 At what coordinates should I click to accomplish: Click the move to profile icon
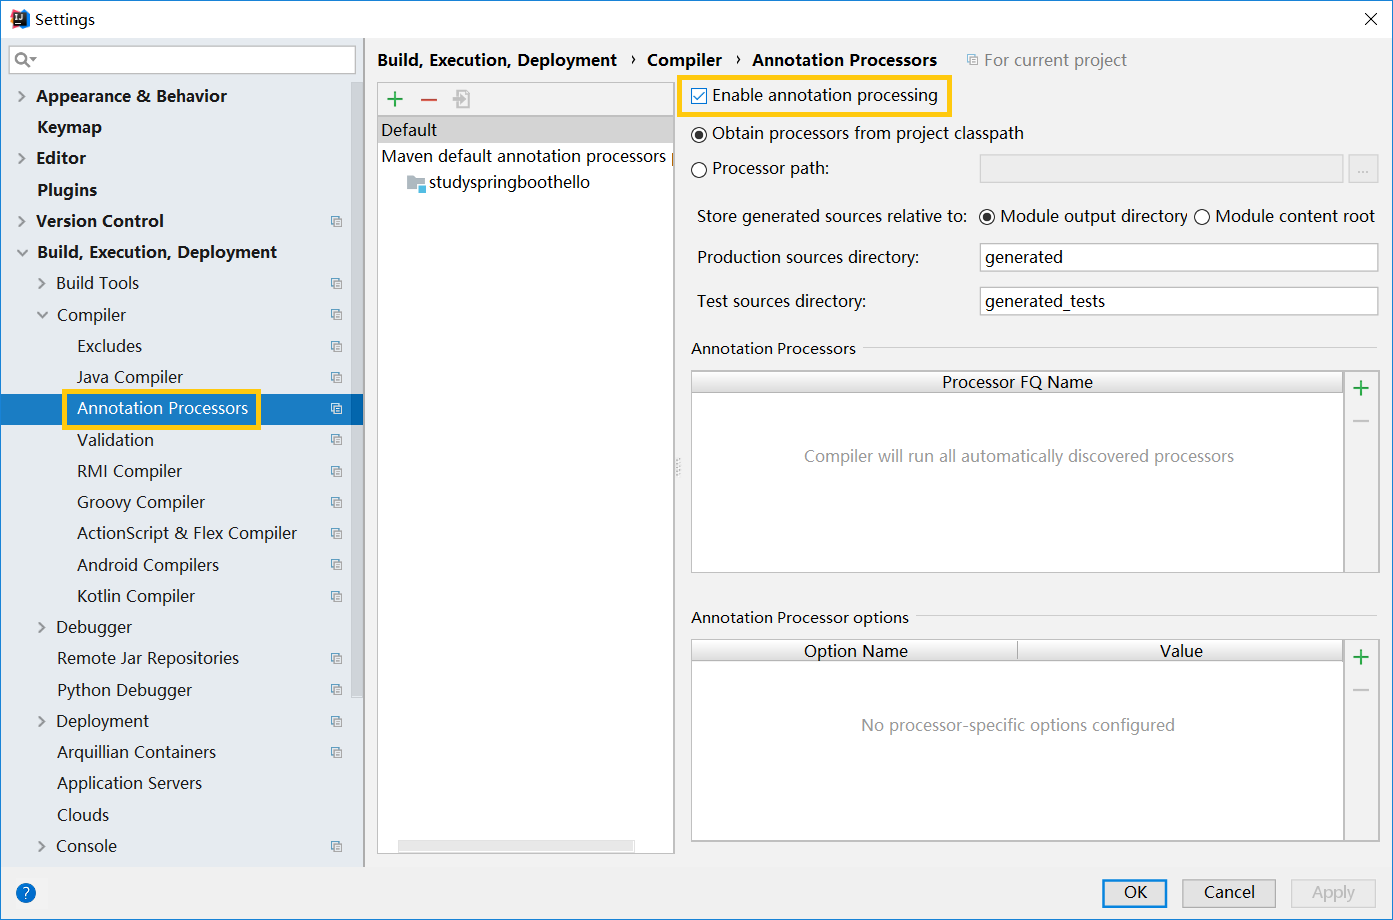point(462,99)
